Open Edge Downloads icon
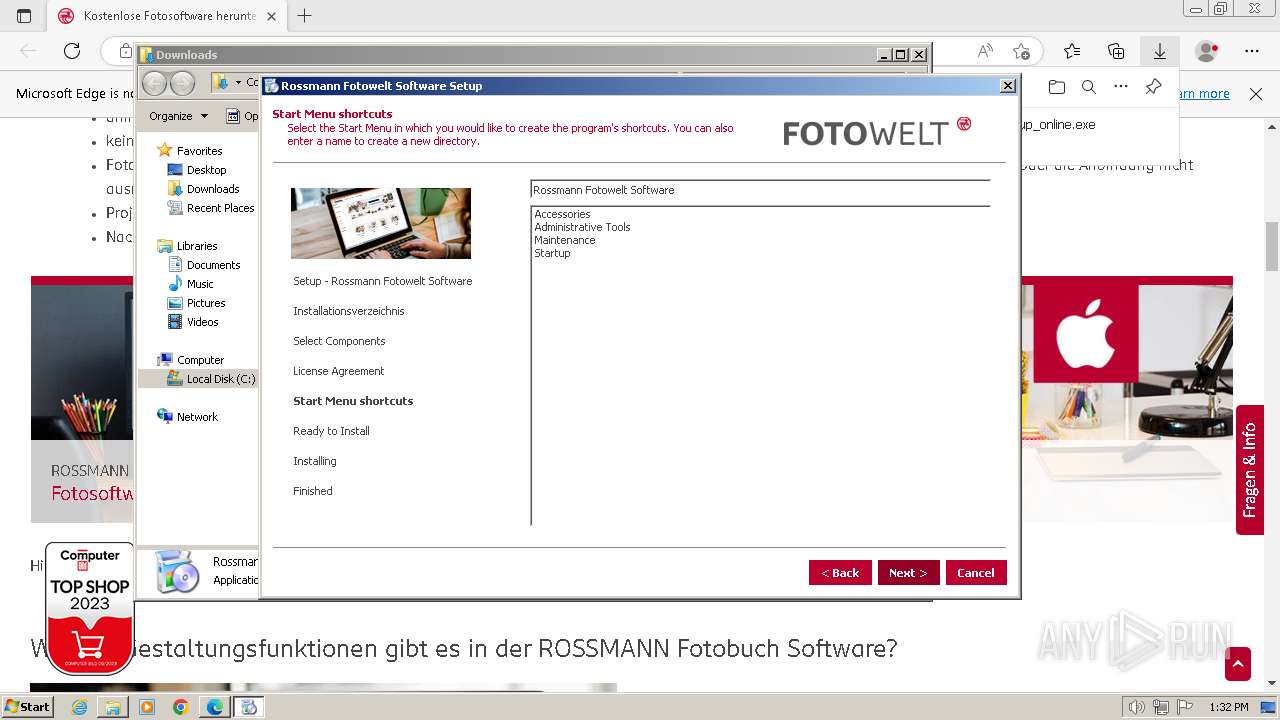Screen dimensions: 1280x720 point(1160,51)
